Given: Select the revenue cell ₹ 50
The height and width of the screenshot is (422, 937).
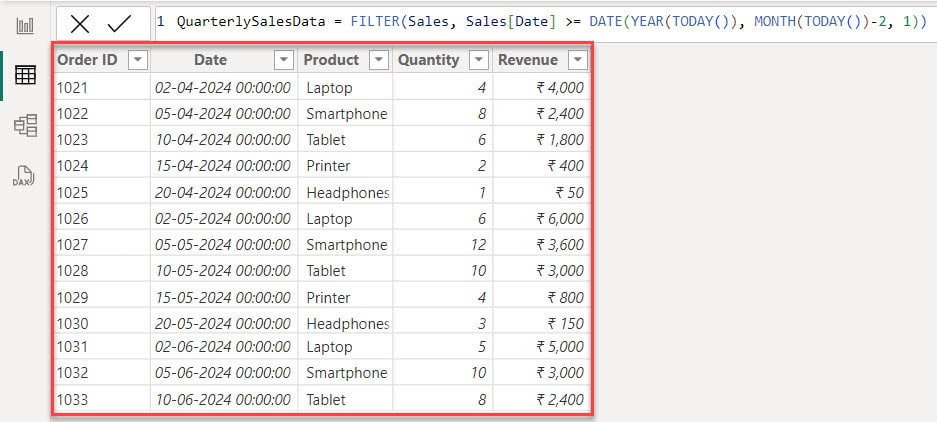Looking at the screenshot, I should coord(541,192).
